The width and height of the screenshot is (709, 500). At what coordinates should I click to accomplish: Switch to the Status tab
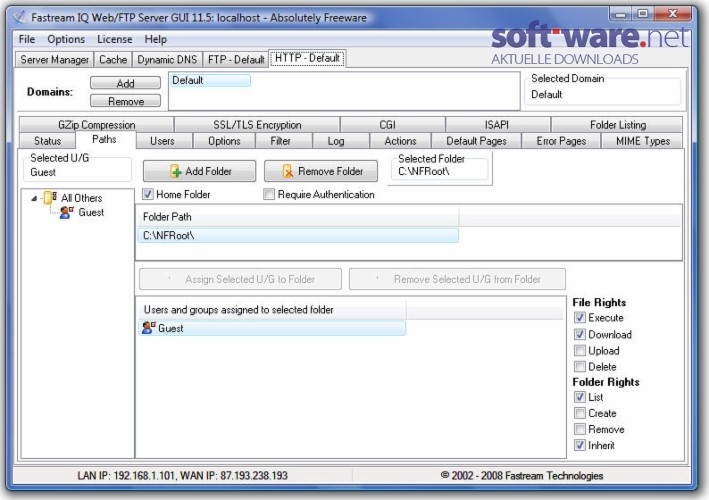coord(47,141)
